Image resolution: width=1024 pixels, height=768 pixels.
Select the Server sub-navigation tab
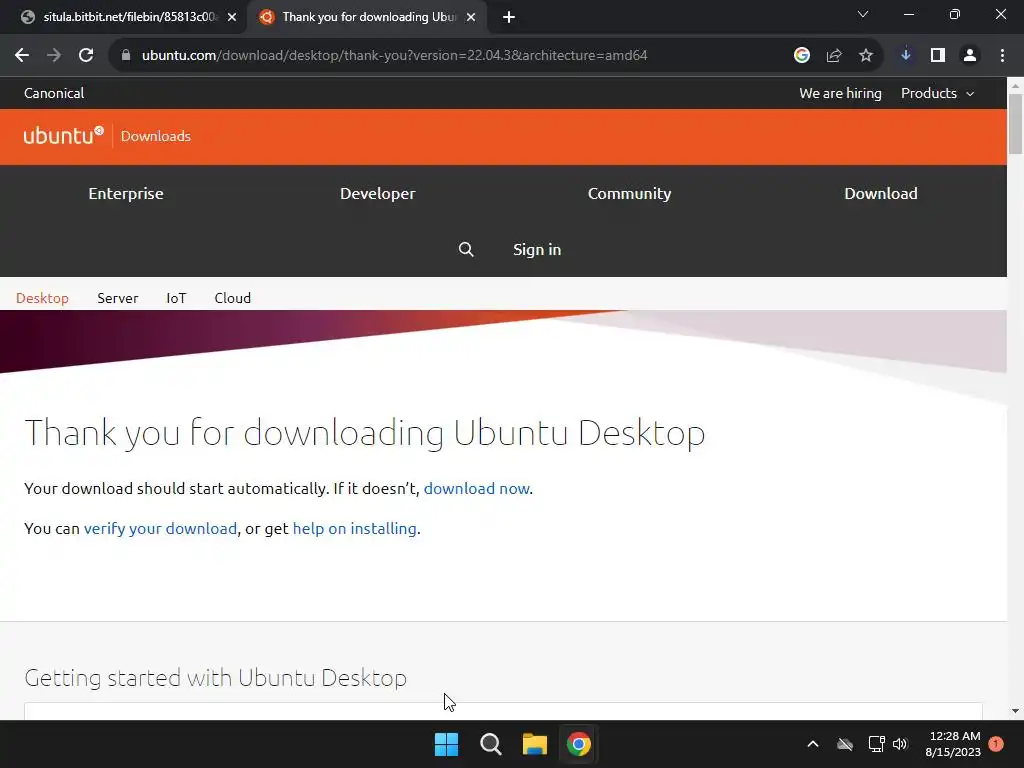[118, 298]
